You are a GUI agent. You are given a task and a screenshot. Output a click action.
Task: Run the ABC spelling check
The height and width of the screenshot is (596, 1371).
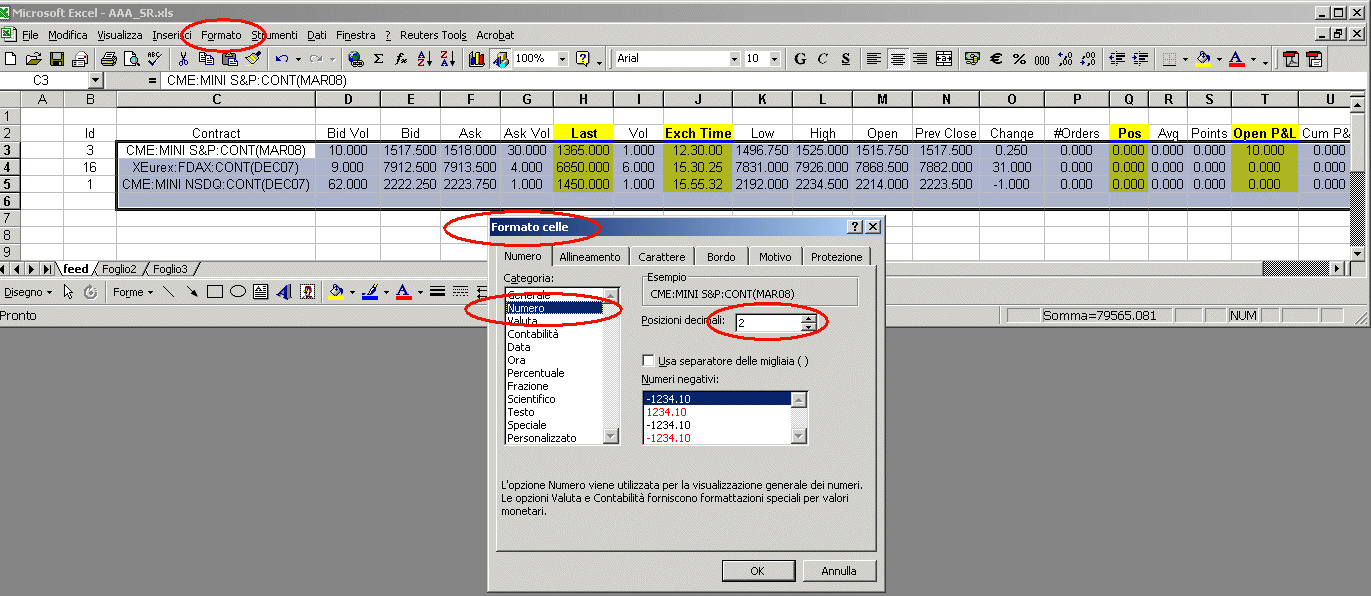coord(155,59)
